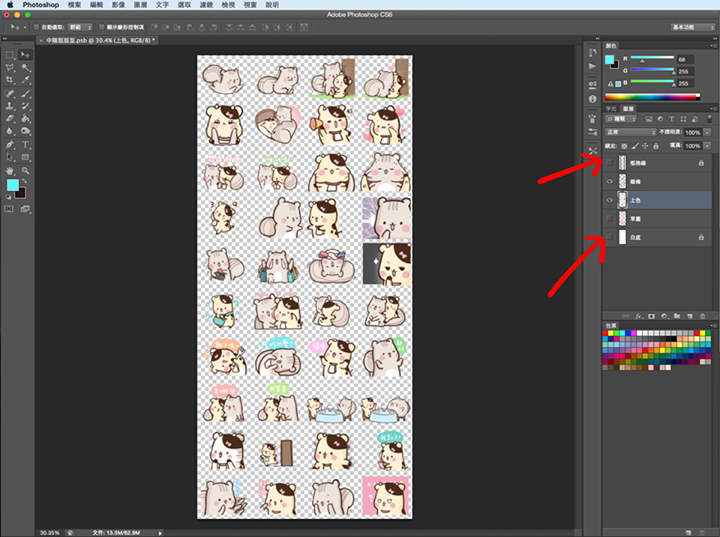720x537 pixels.
Task: Switch to the Layers panel tab
Action: pyautogui.click(x=628, y=108)
